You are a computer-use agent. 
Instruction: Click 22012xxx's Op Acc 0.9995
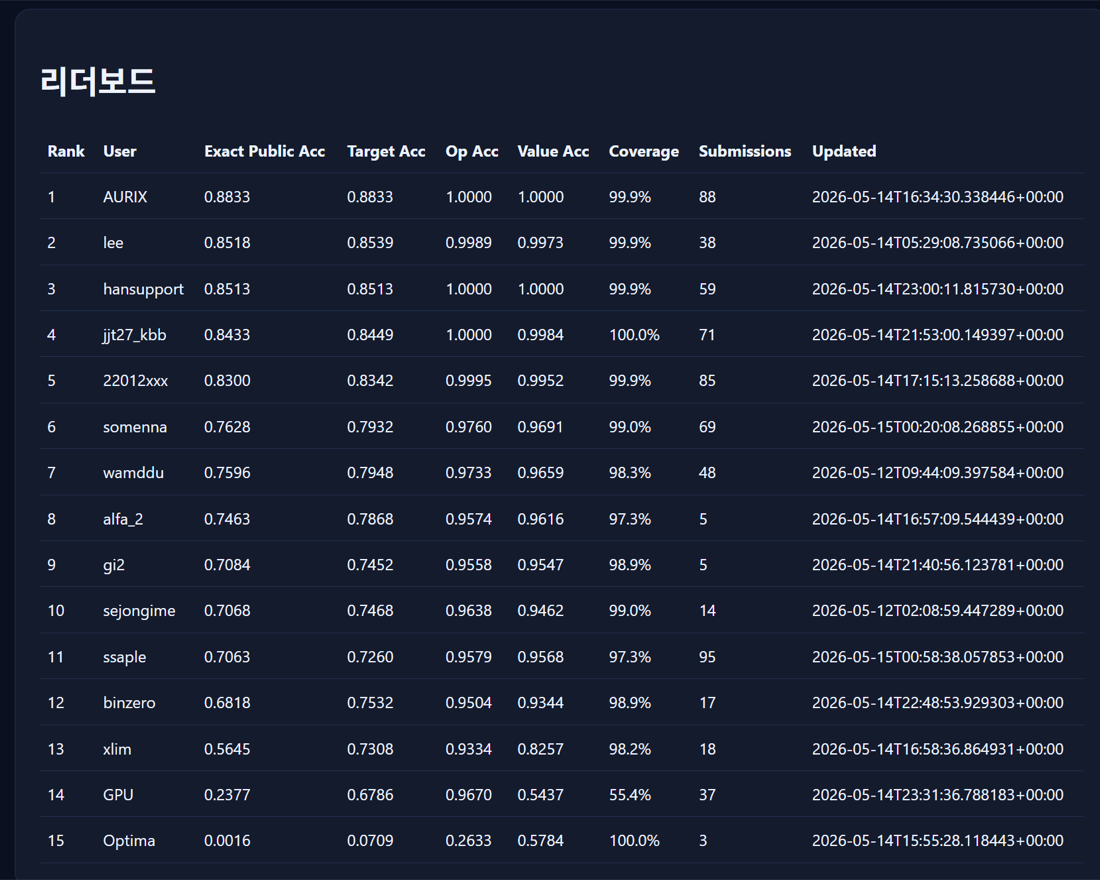469,381
